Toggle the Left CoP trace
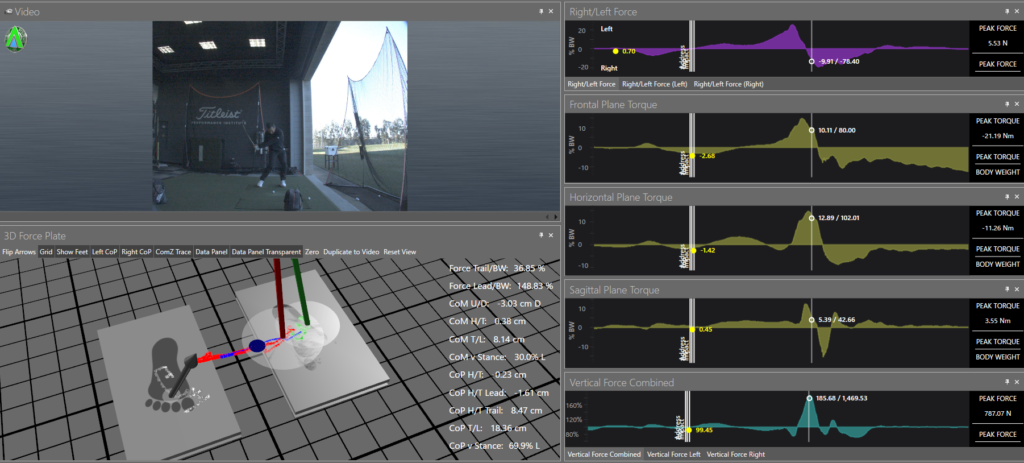This screenshot has height=463, width=1024. [104, 252]
